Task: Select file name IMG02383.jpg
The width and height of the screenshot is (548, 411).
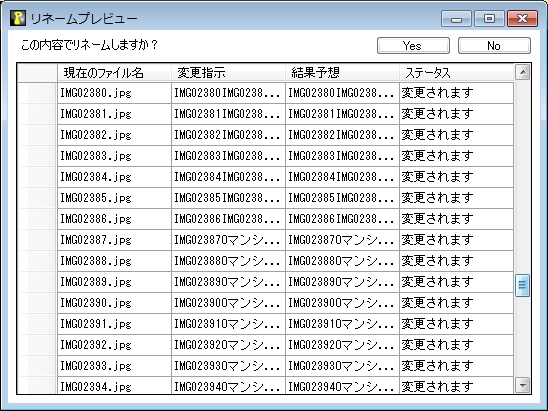Action: tap(115, 156)
